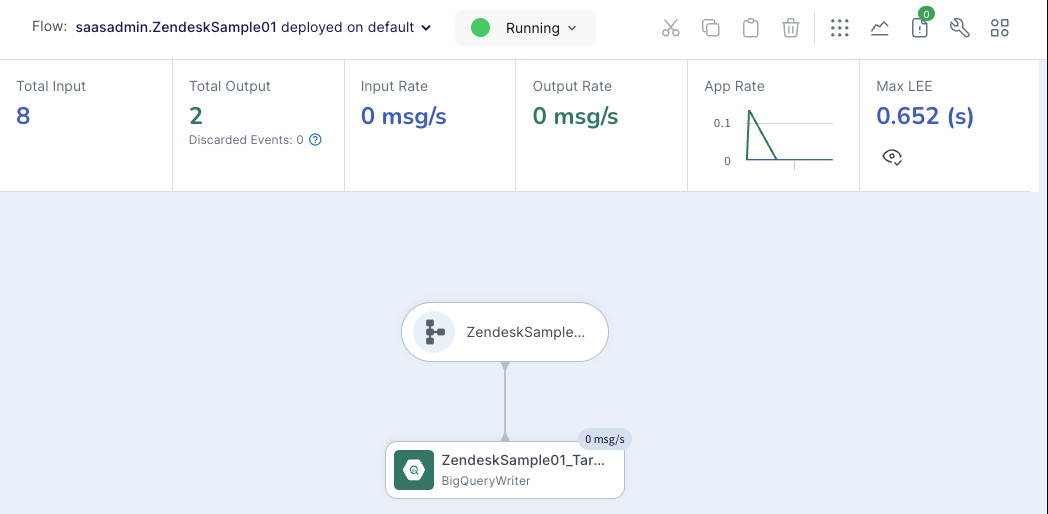Click the Paste clipboard icon

(x=751, y=28)
